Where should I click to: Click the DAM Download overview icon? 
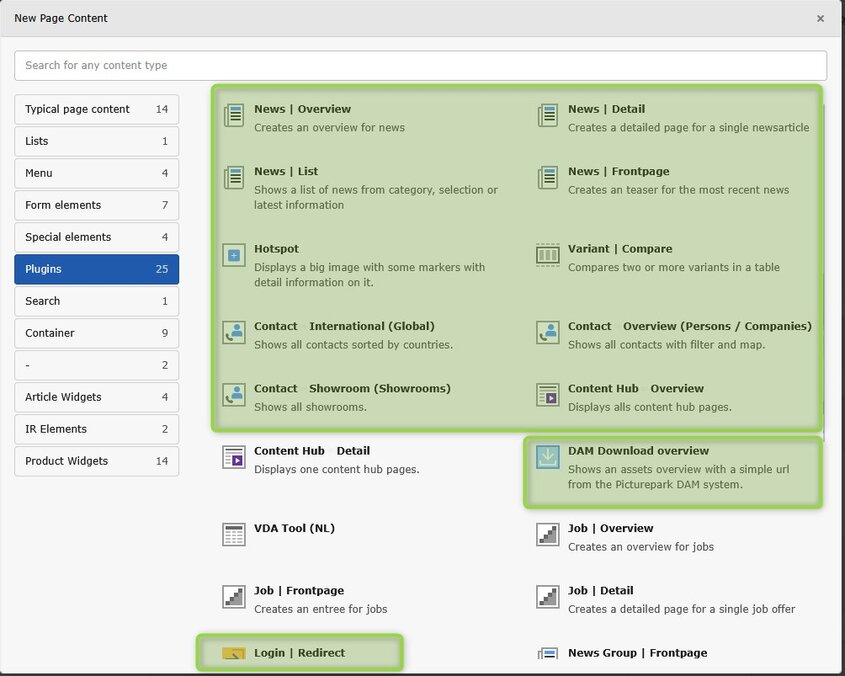(x=547, y=457)
